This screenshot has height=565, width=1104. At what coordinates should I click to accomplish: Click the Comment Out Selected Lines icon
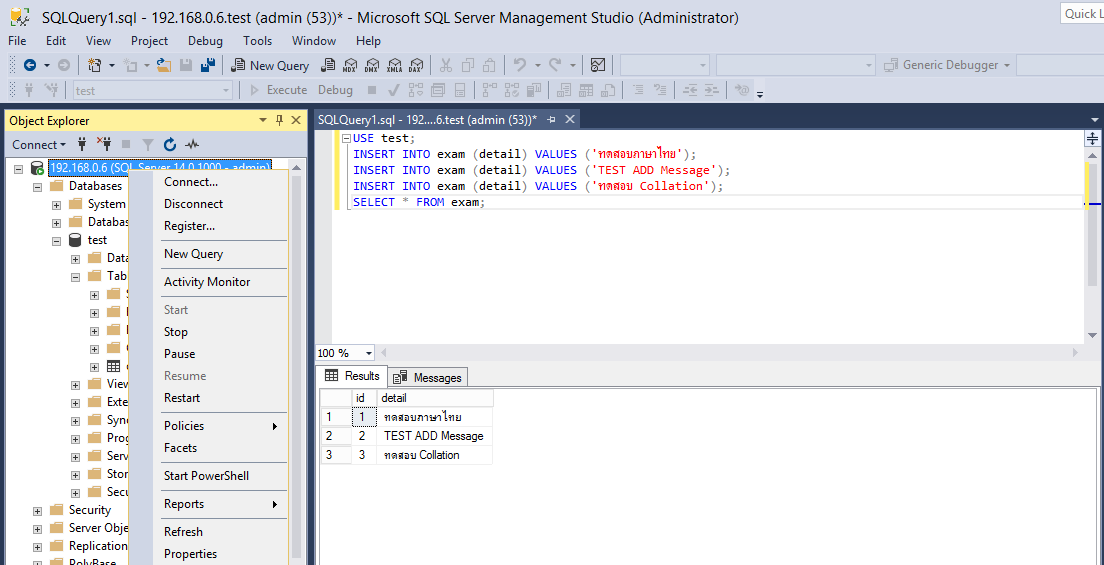tap(638, 90)
